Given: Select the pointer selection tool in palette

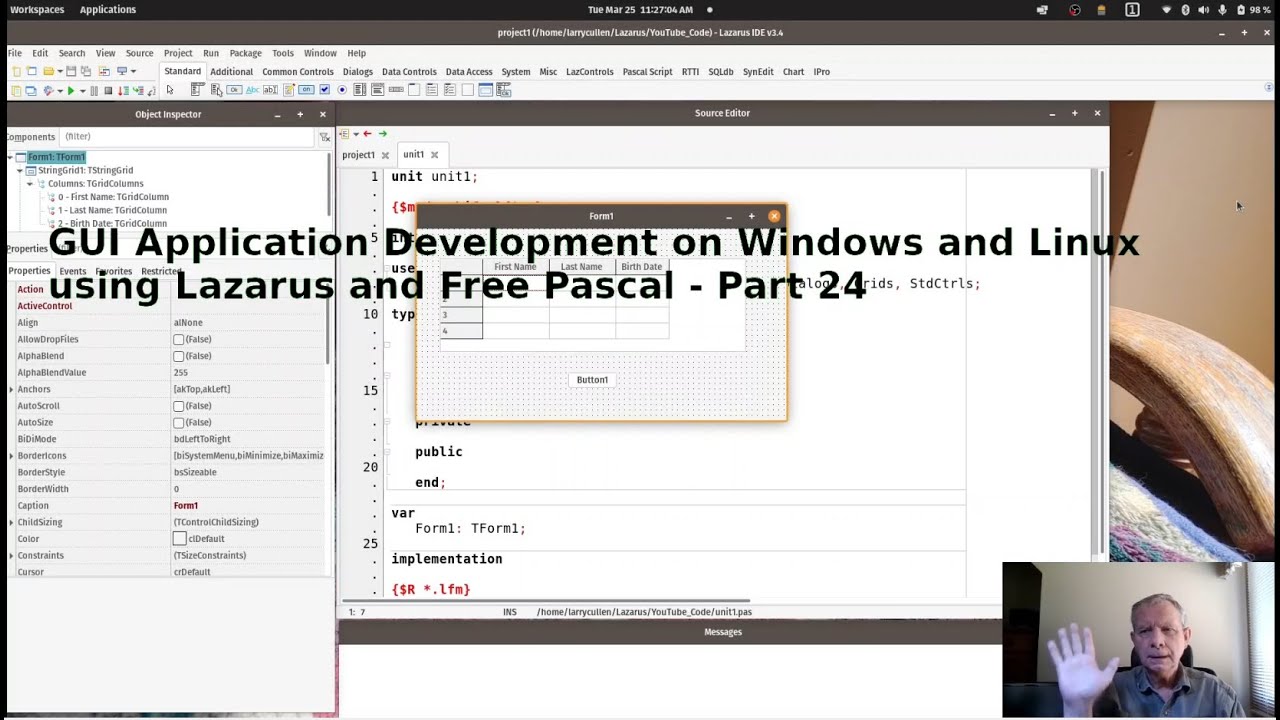Looking at the screenshot, I should click(170, 90).
